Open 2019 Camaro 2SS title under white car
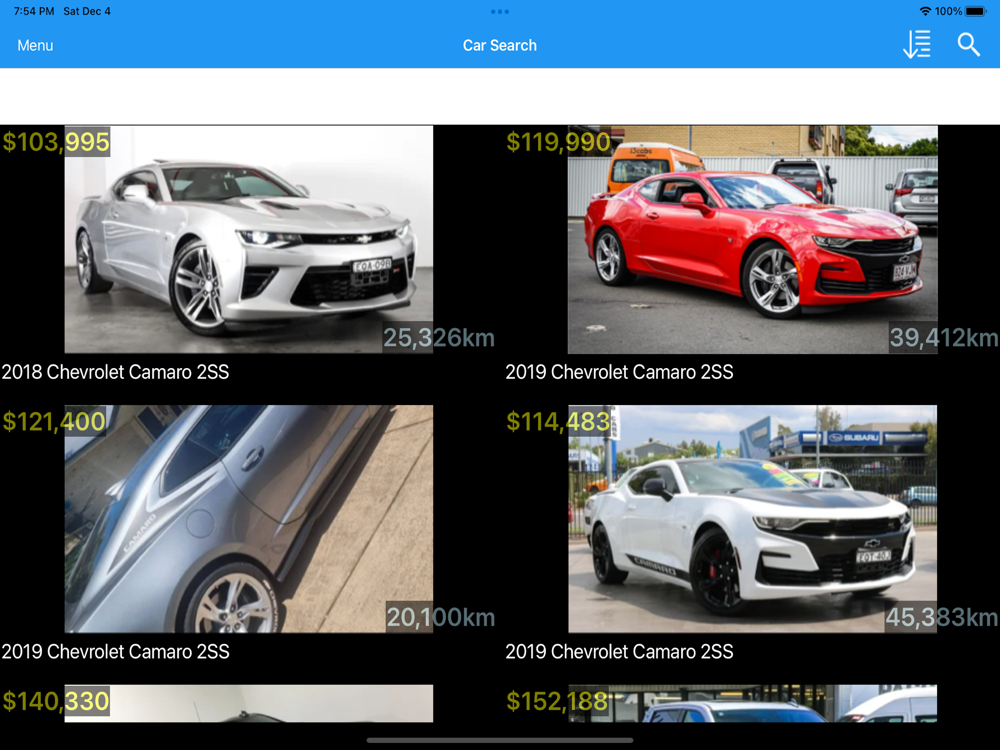The image size is (1000, 750). 619,651
